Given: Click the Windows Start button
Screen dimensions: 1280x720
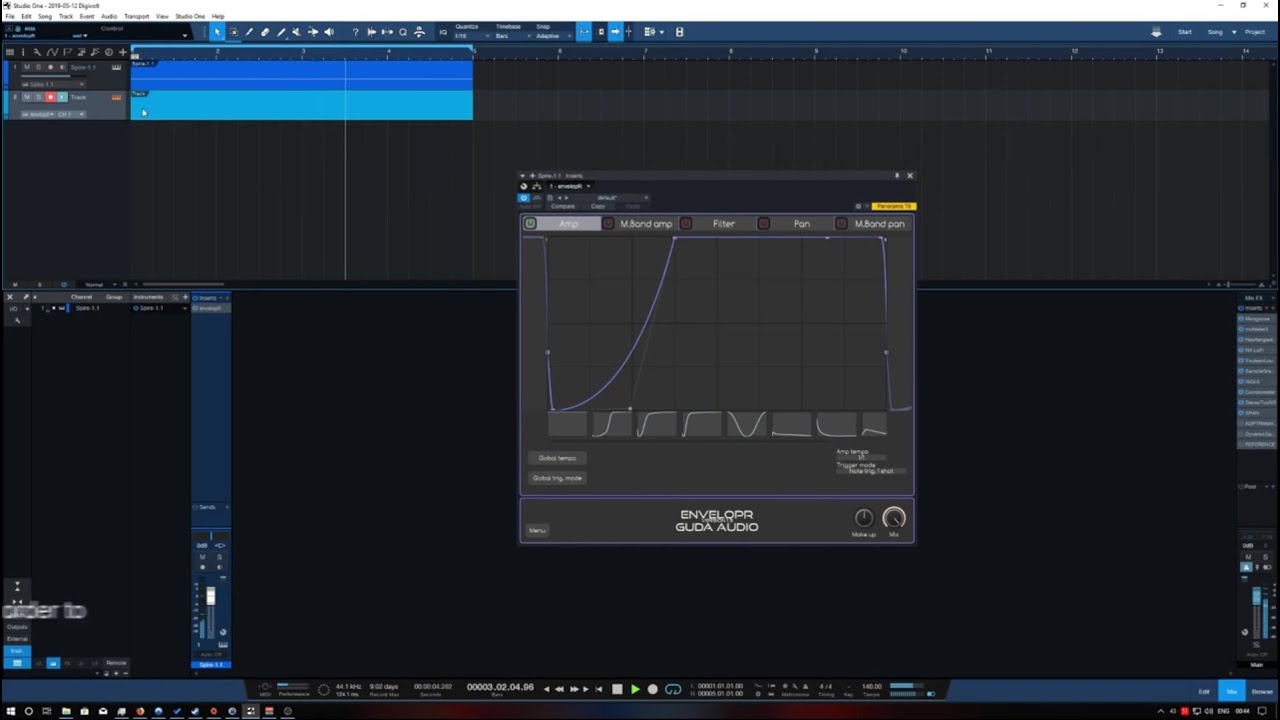Looking at the screenshot, I should click(9, 711).
